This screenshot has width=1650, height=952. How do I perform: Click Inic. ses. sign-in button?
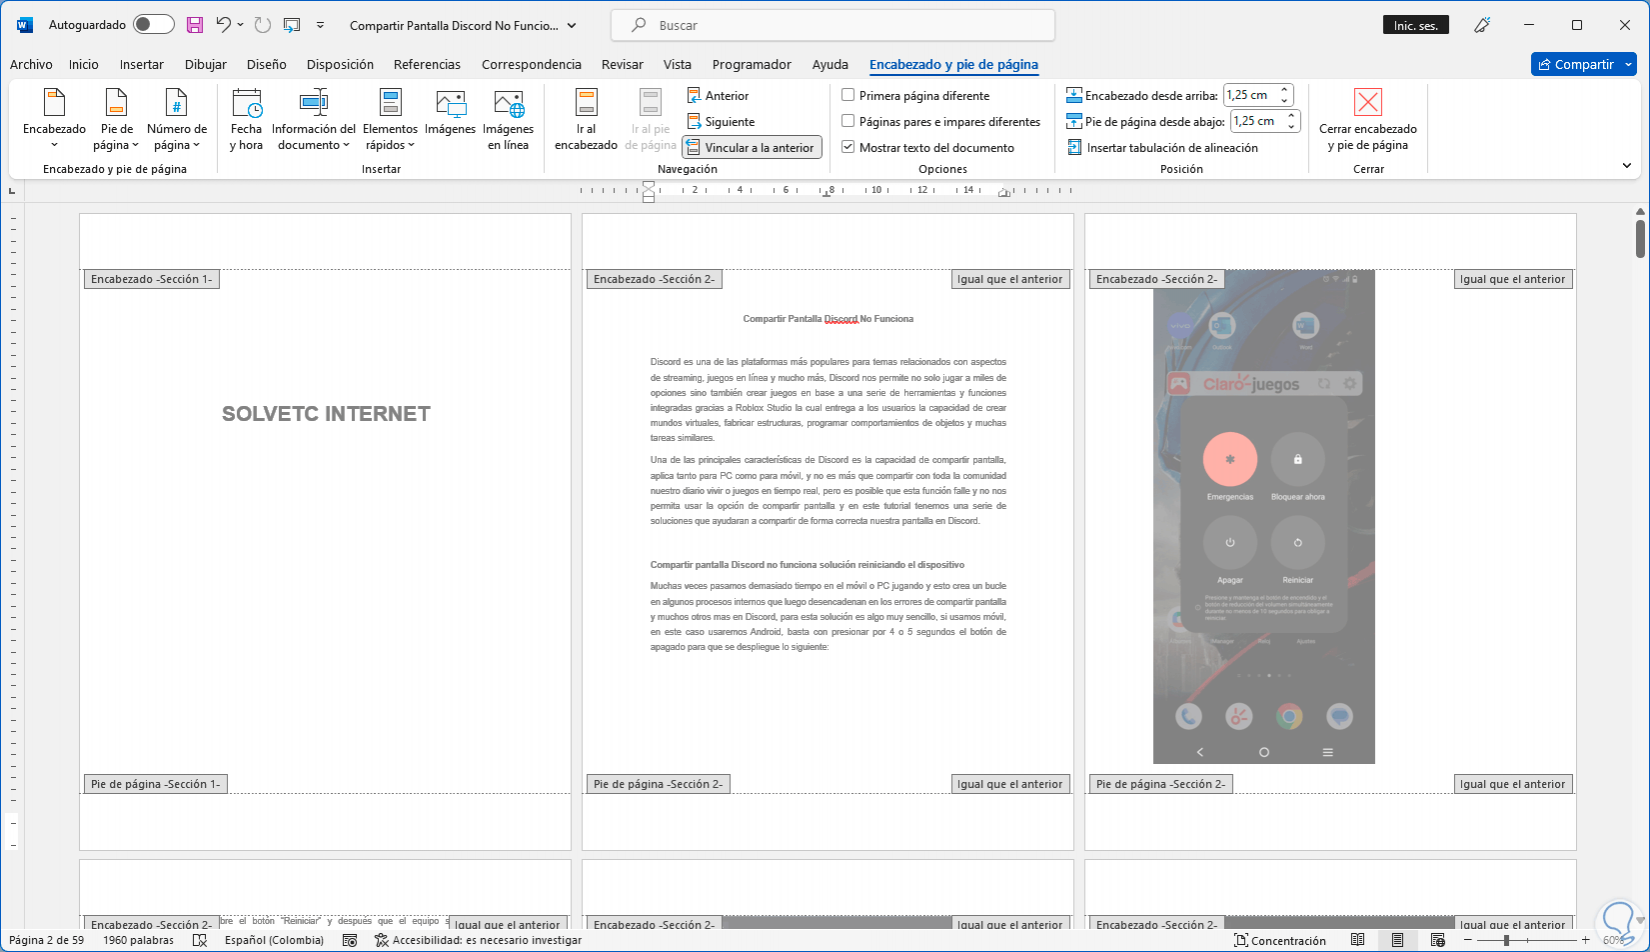[1416, 25]
